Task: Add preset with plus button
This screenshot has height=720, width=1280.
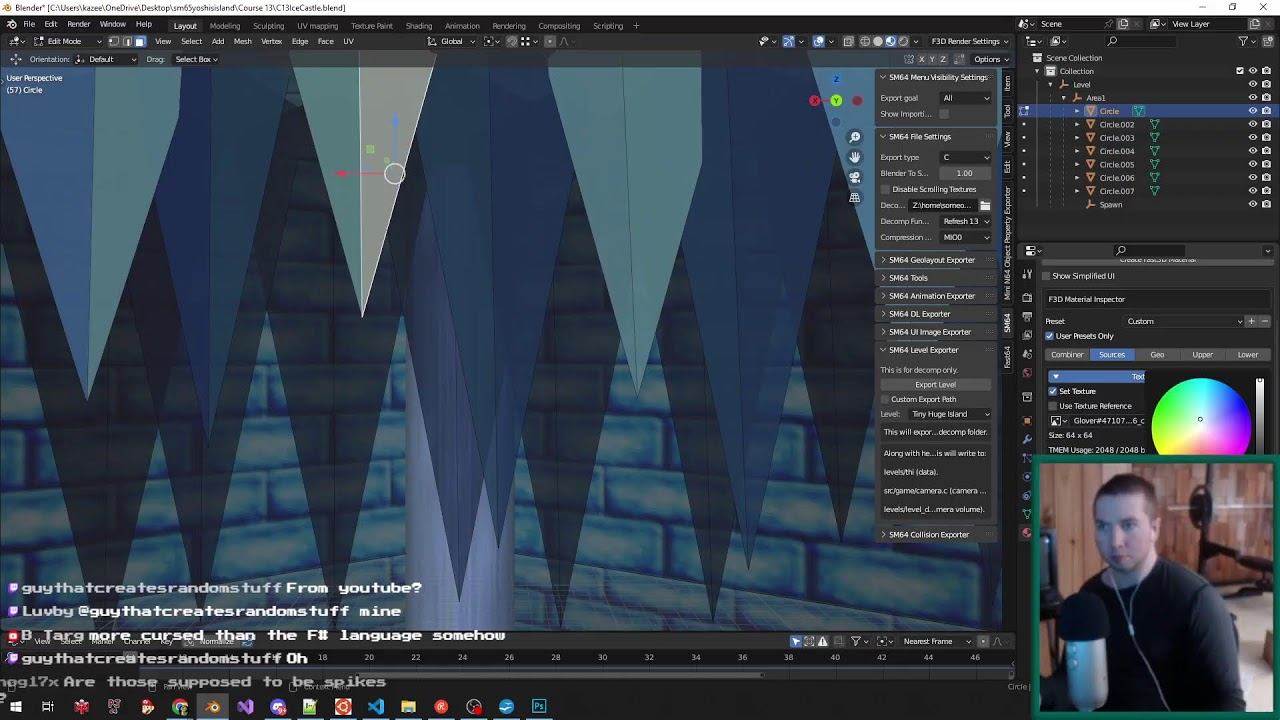Action: coord(1251,321)
